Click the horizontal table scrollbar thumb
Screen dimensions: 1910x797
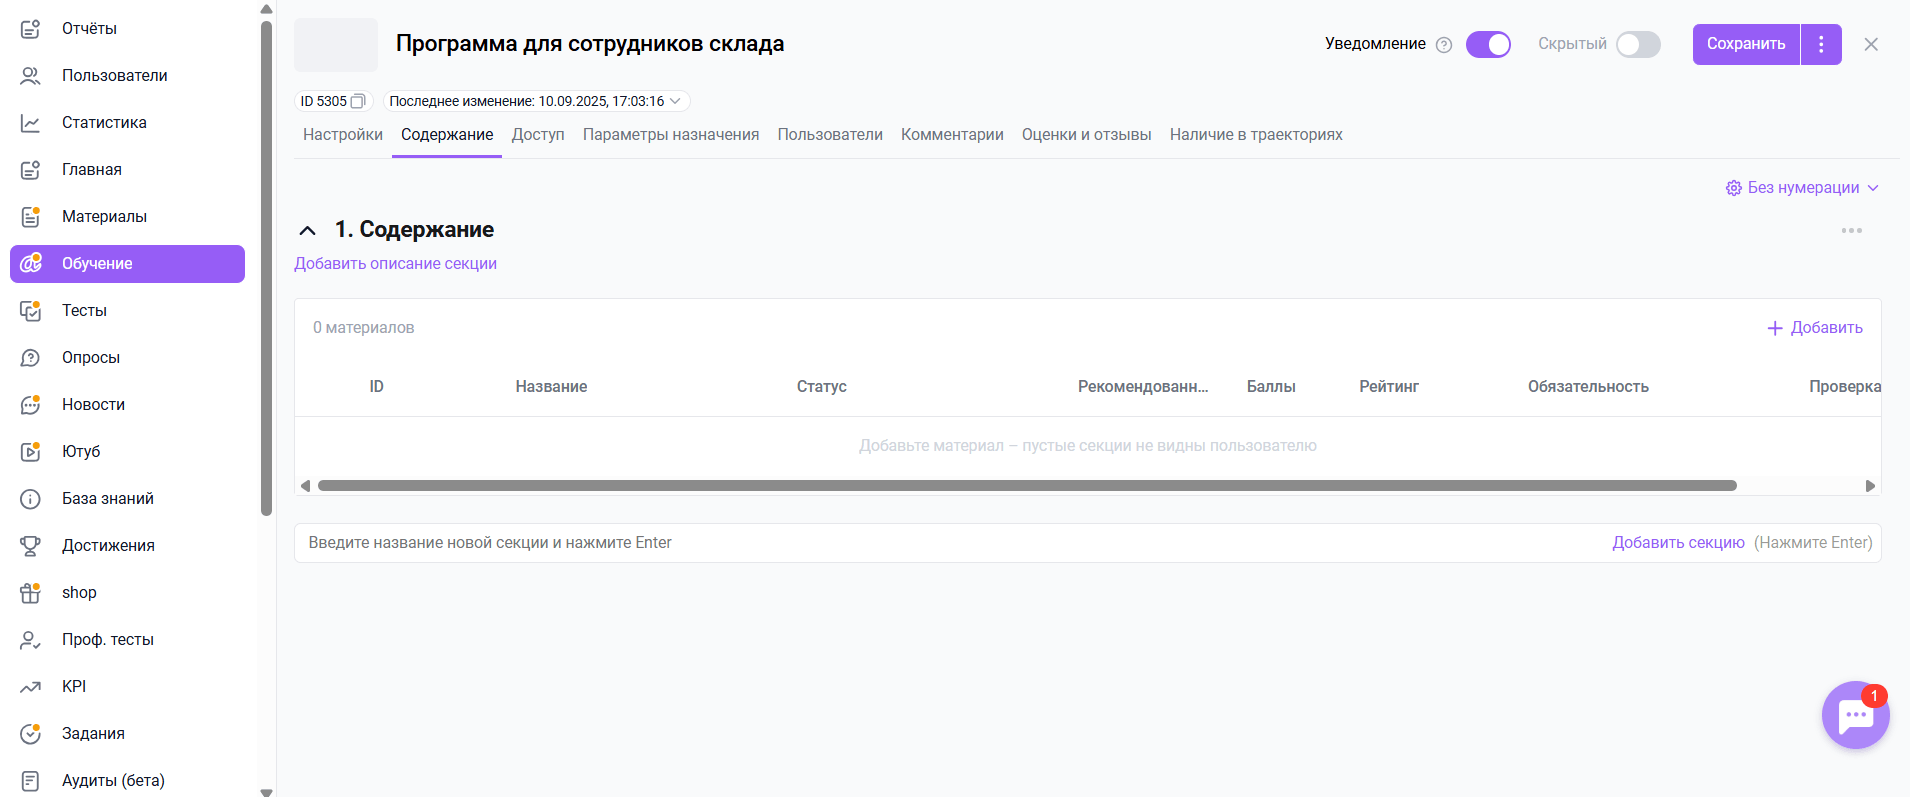point(1027,486)
